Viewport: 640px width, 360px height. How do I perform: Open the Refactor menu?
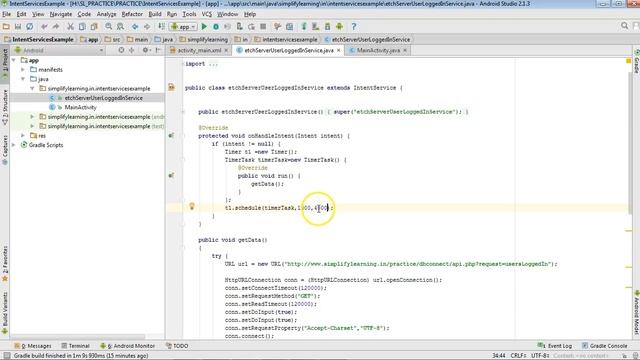coord(132,14)
